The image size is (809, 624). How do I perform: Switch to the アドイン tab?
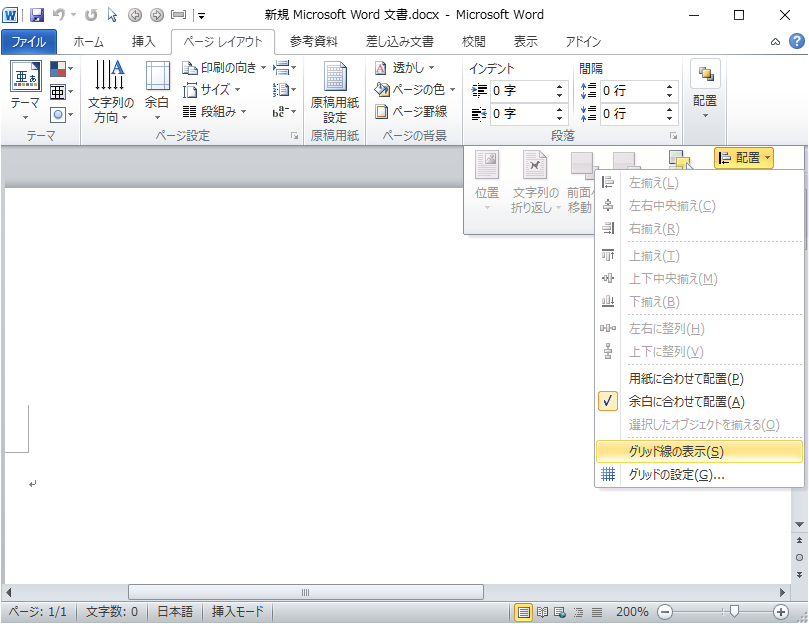tap(583, 42)
